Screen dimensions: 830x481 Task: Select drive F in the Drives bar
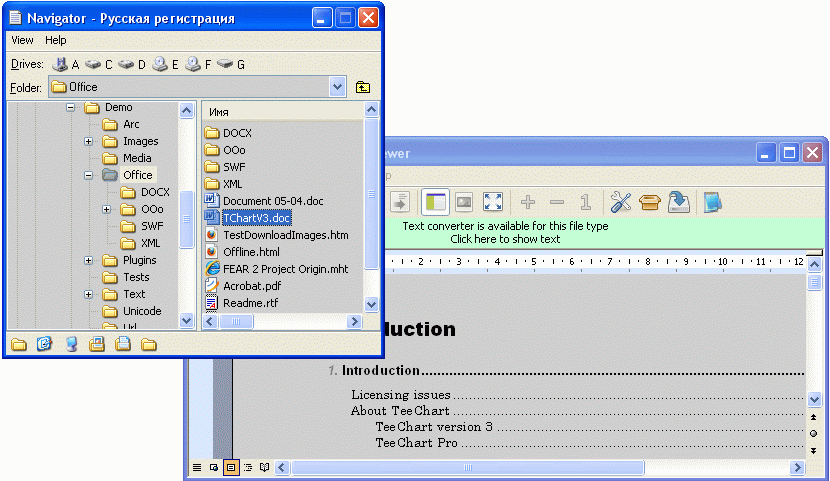[x=198, y=65]
